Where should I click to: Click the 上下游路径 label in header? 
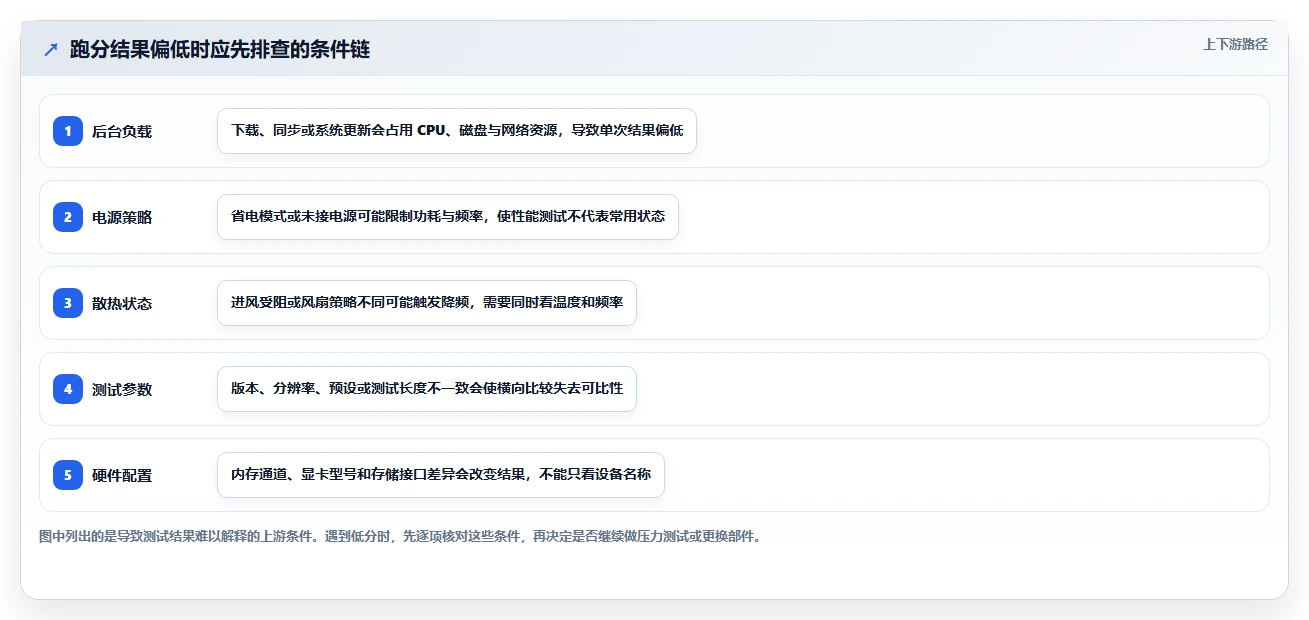click(x=1235, y=44)
